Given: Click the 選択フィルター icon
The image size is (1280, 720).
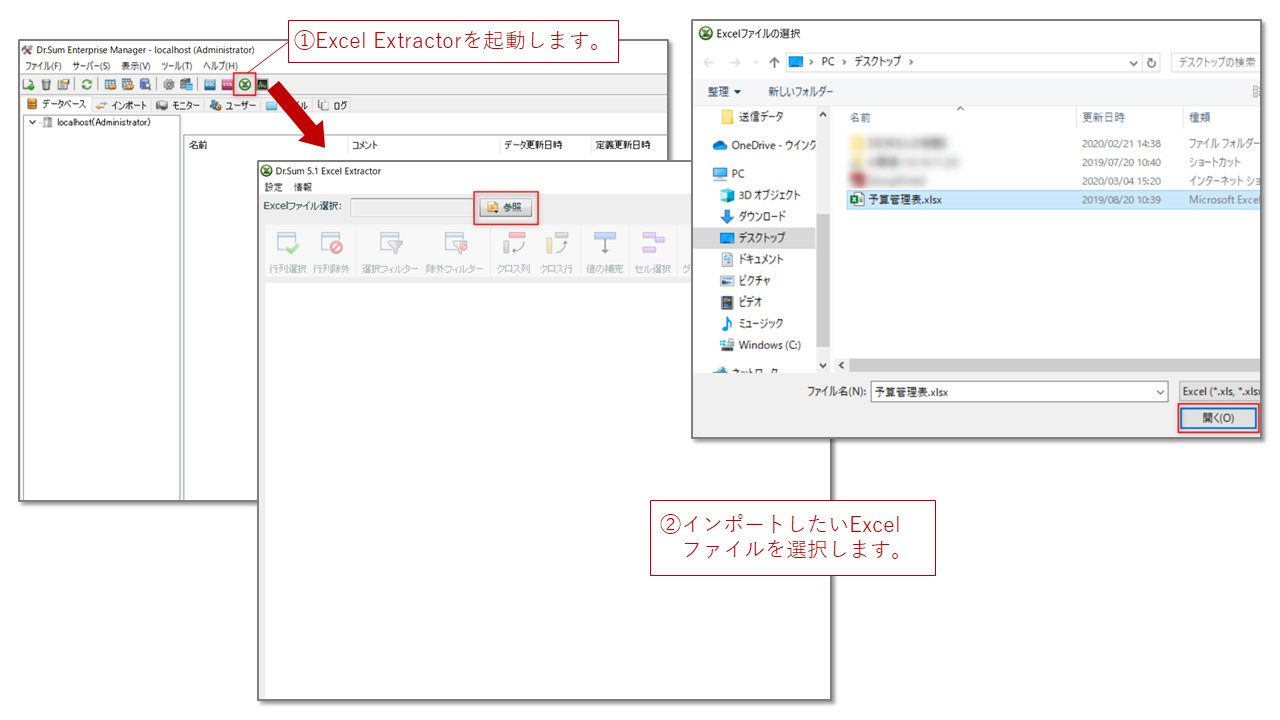Looking at the screenshot, I should pyautogui.click(x=391, y=250).
